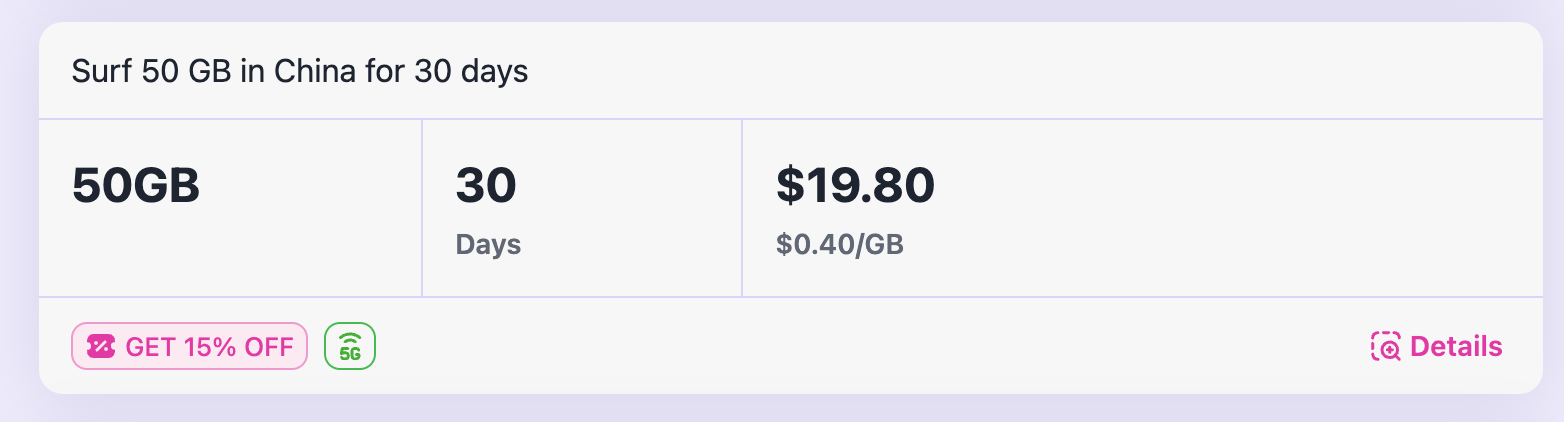This screenshot has height=422, width=1564.
Task: Click the green 5G network badge
Action: (x=350, y=346)
